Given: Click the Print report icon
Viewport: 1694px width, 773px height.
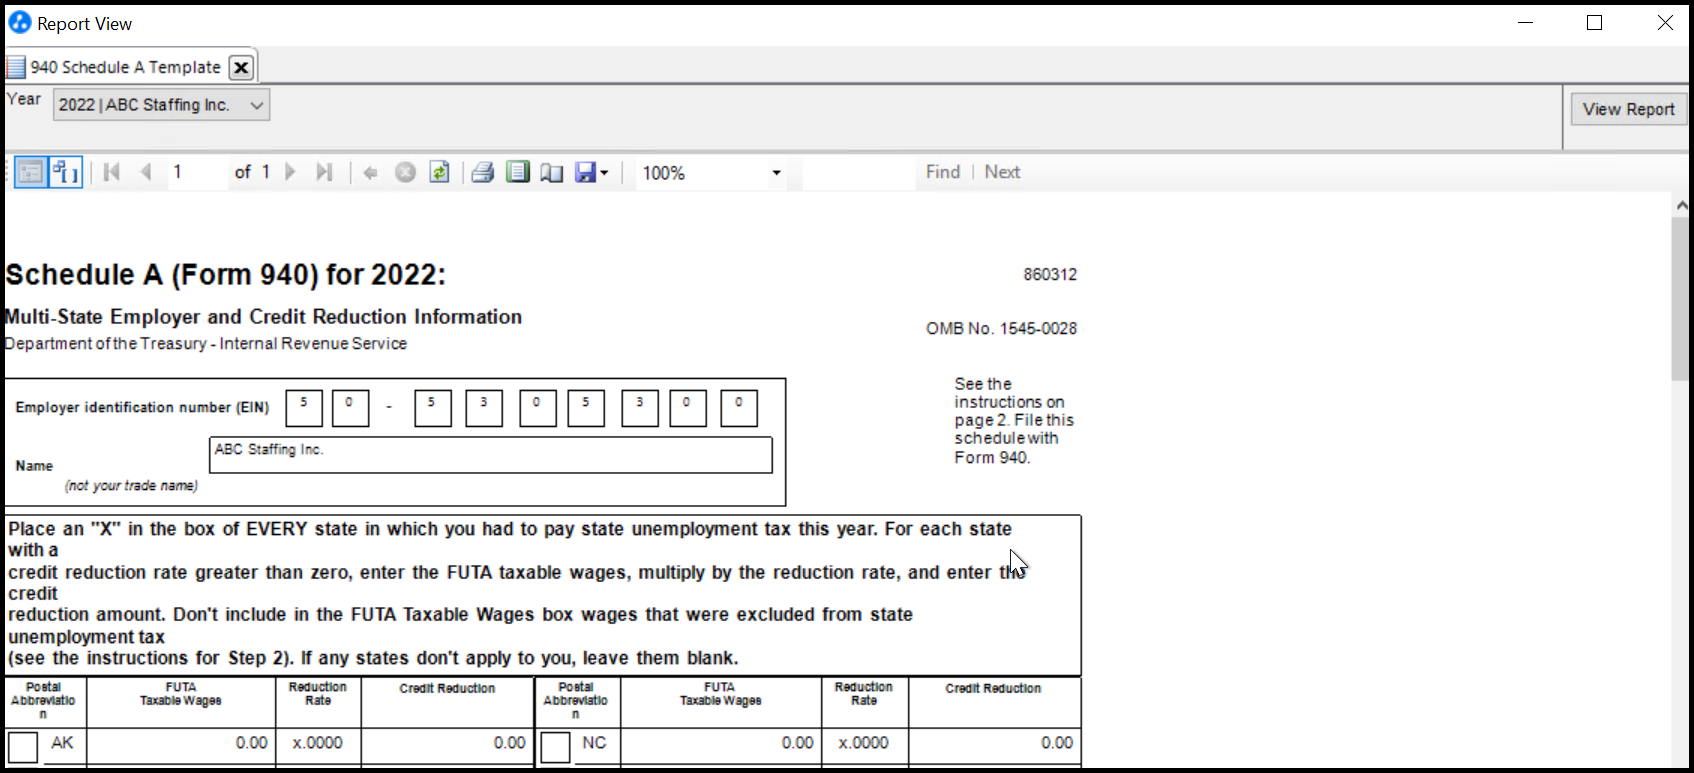Looking at the screenshot, I should [x=483, y=172].
